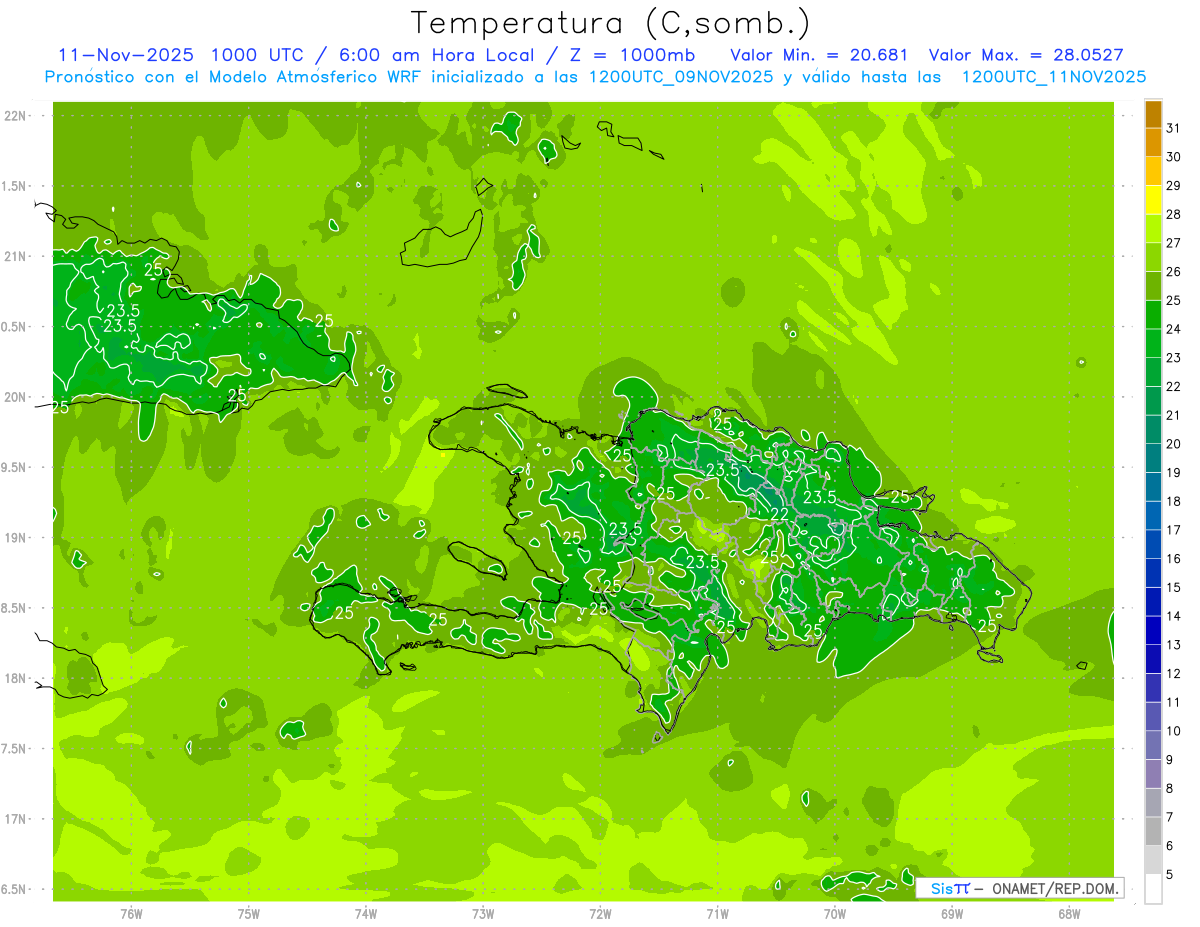
Task: Click the "ONAMET/REP.DOM." credit label
Action: tap(1055, 888)
